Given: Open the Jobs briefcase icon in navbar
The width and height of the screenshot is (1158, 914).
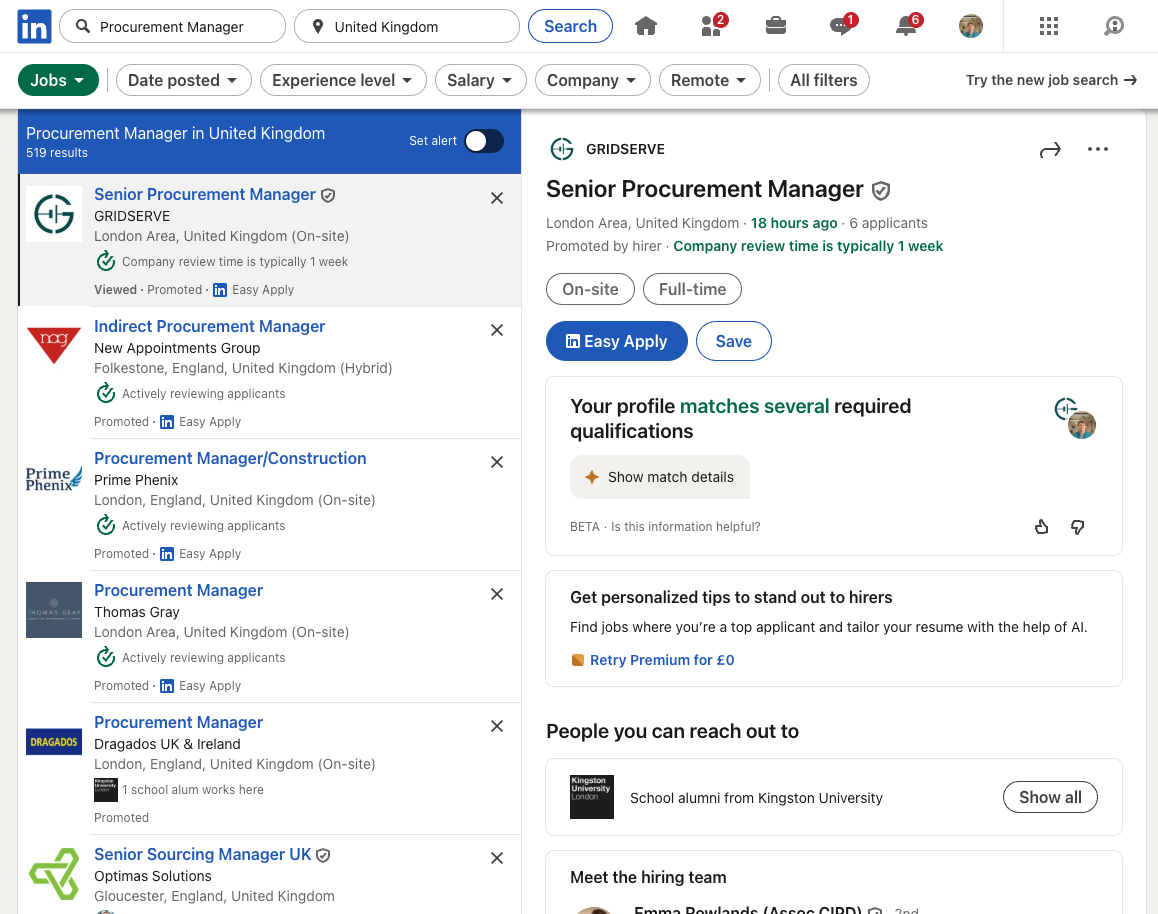Looking at the screenshot, I should [x=775, y=27].
